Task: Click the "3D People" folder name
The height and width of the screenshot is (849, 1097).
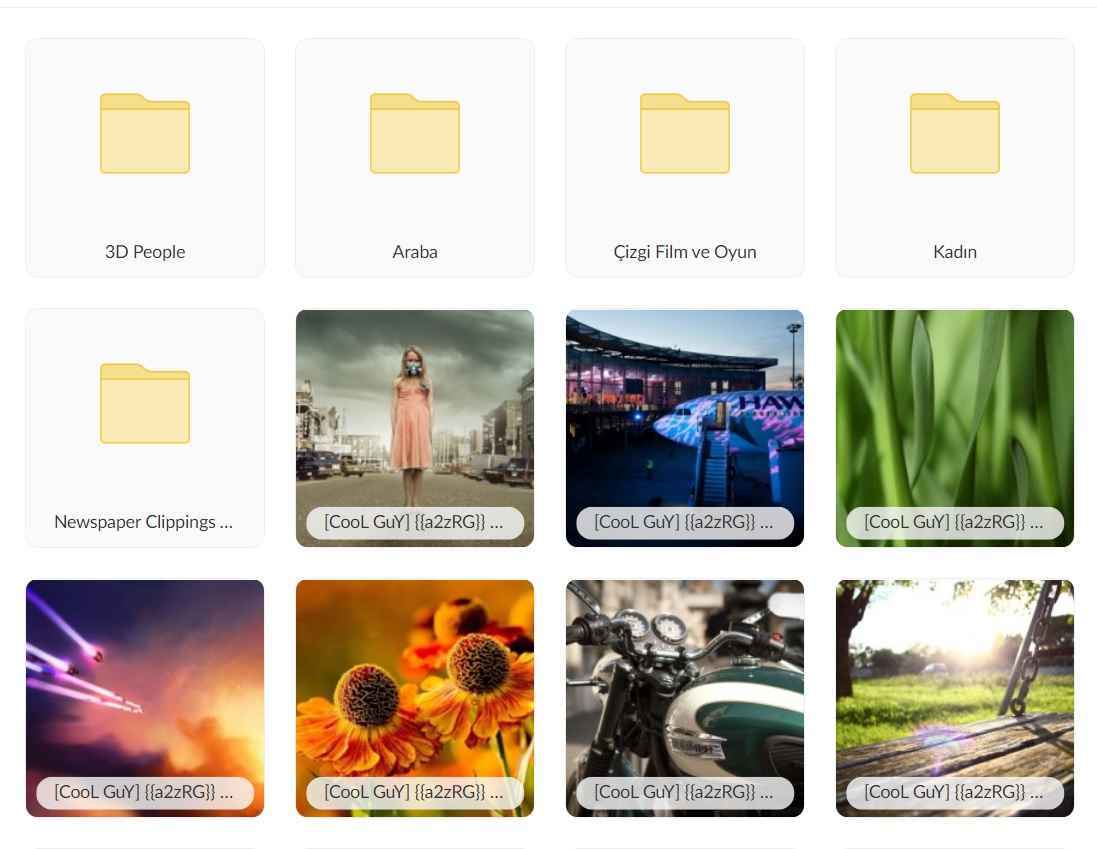Action: 145,252
